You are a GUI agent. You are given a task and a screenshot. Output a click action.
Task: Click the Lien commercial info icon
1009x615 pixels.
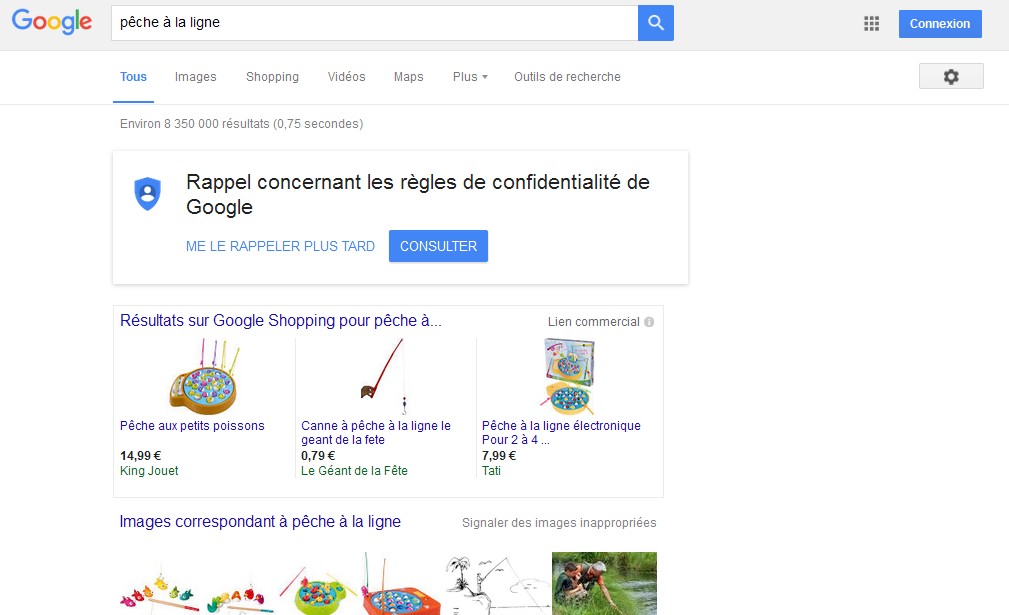click(x=649, y=322)
